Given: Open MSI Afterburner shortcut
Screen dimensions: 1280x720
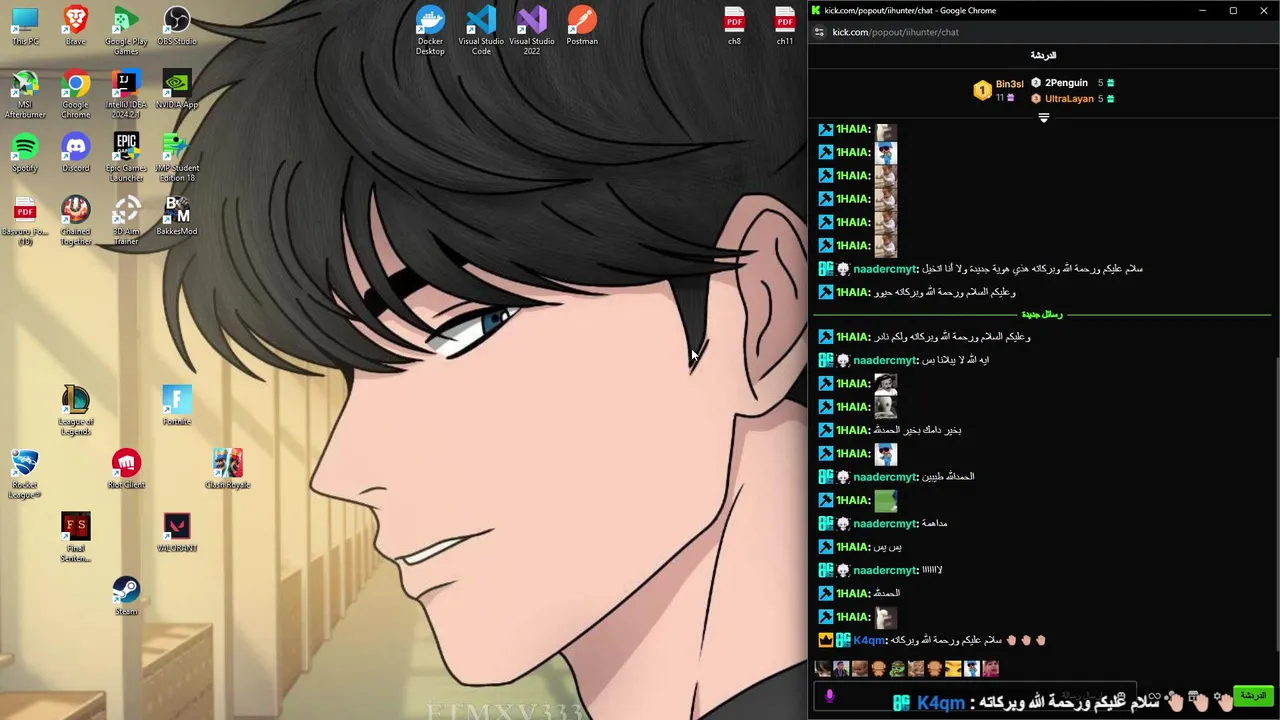Looking at the screenshot, I should [x=25, y=95].
